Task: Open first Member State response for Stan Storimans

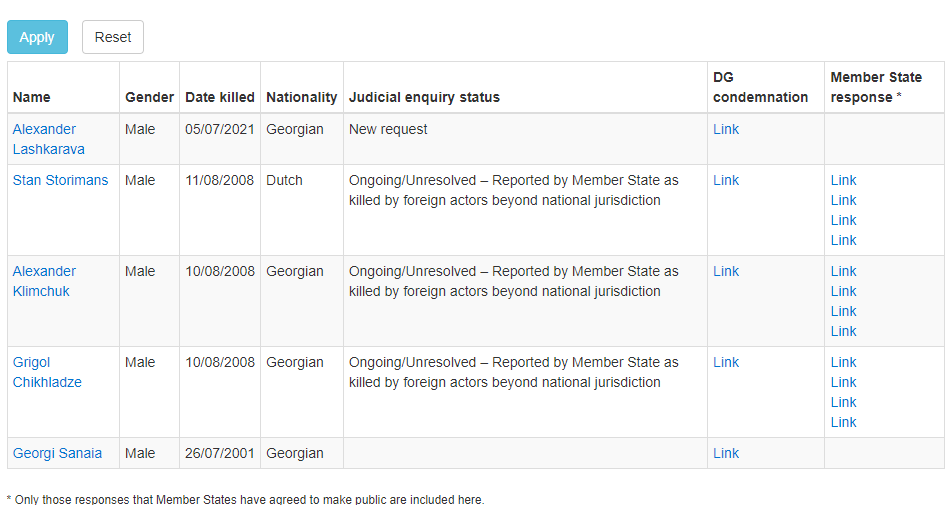Action: 843,180
